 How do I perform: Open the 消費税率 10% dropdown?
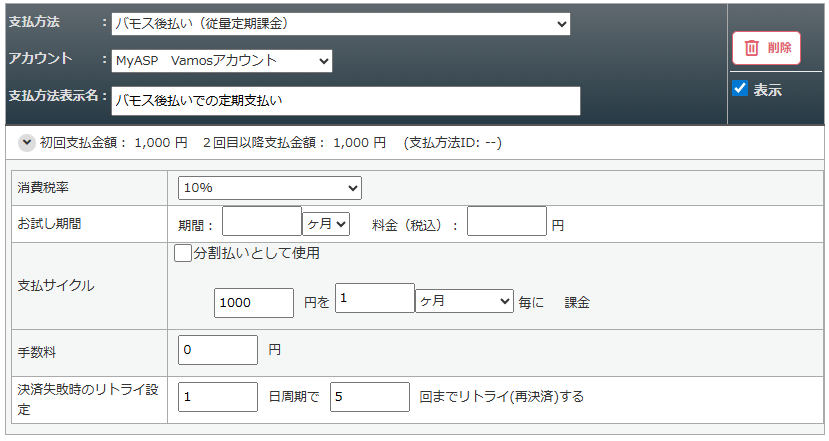click(x=269, y=188)
